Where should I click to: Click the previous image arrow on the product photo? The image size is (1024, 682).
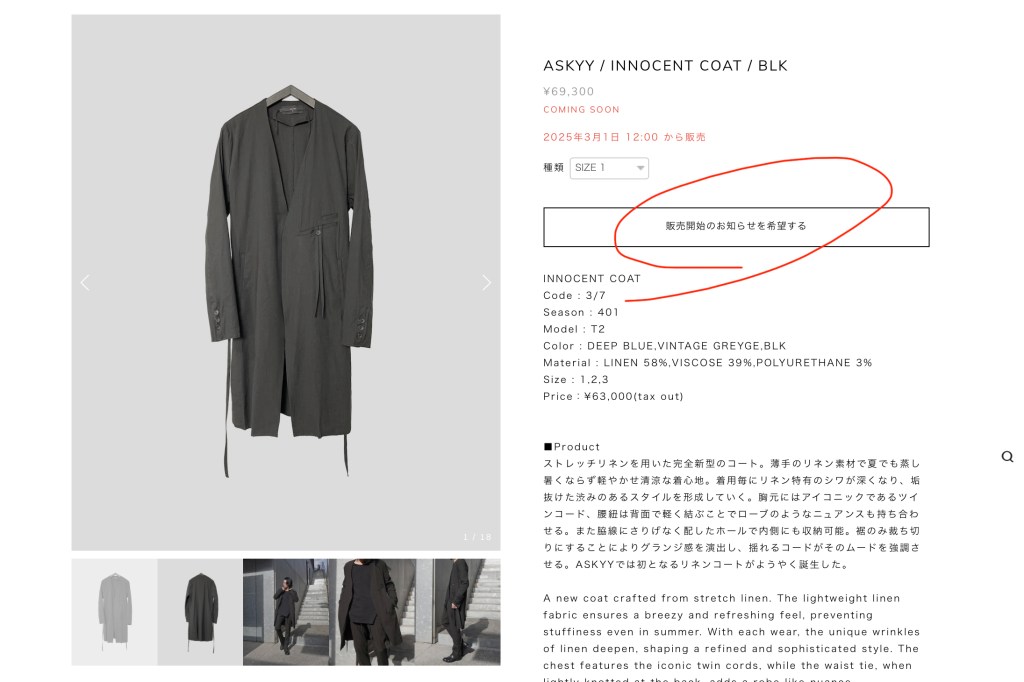(85, 283)
